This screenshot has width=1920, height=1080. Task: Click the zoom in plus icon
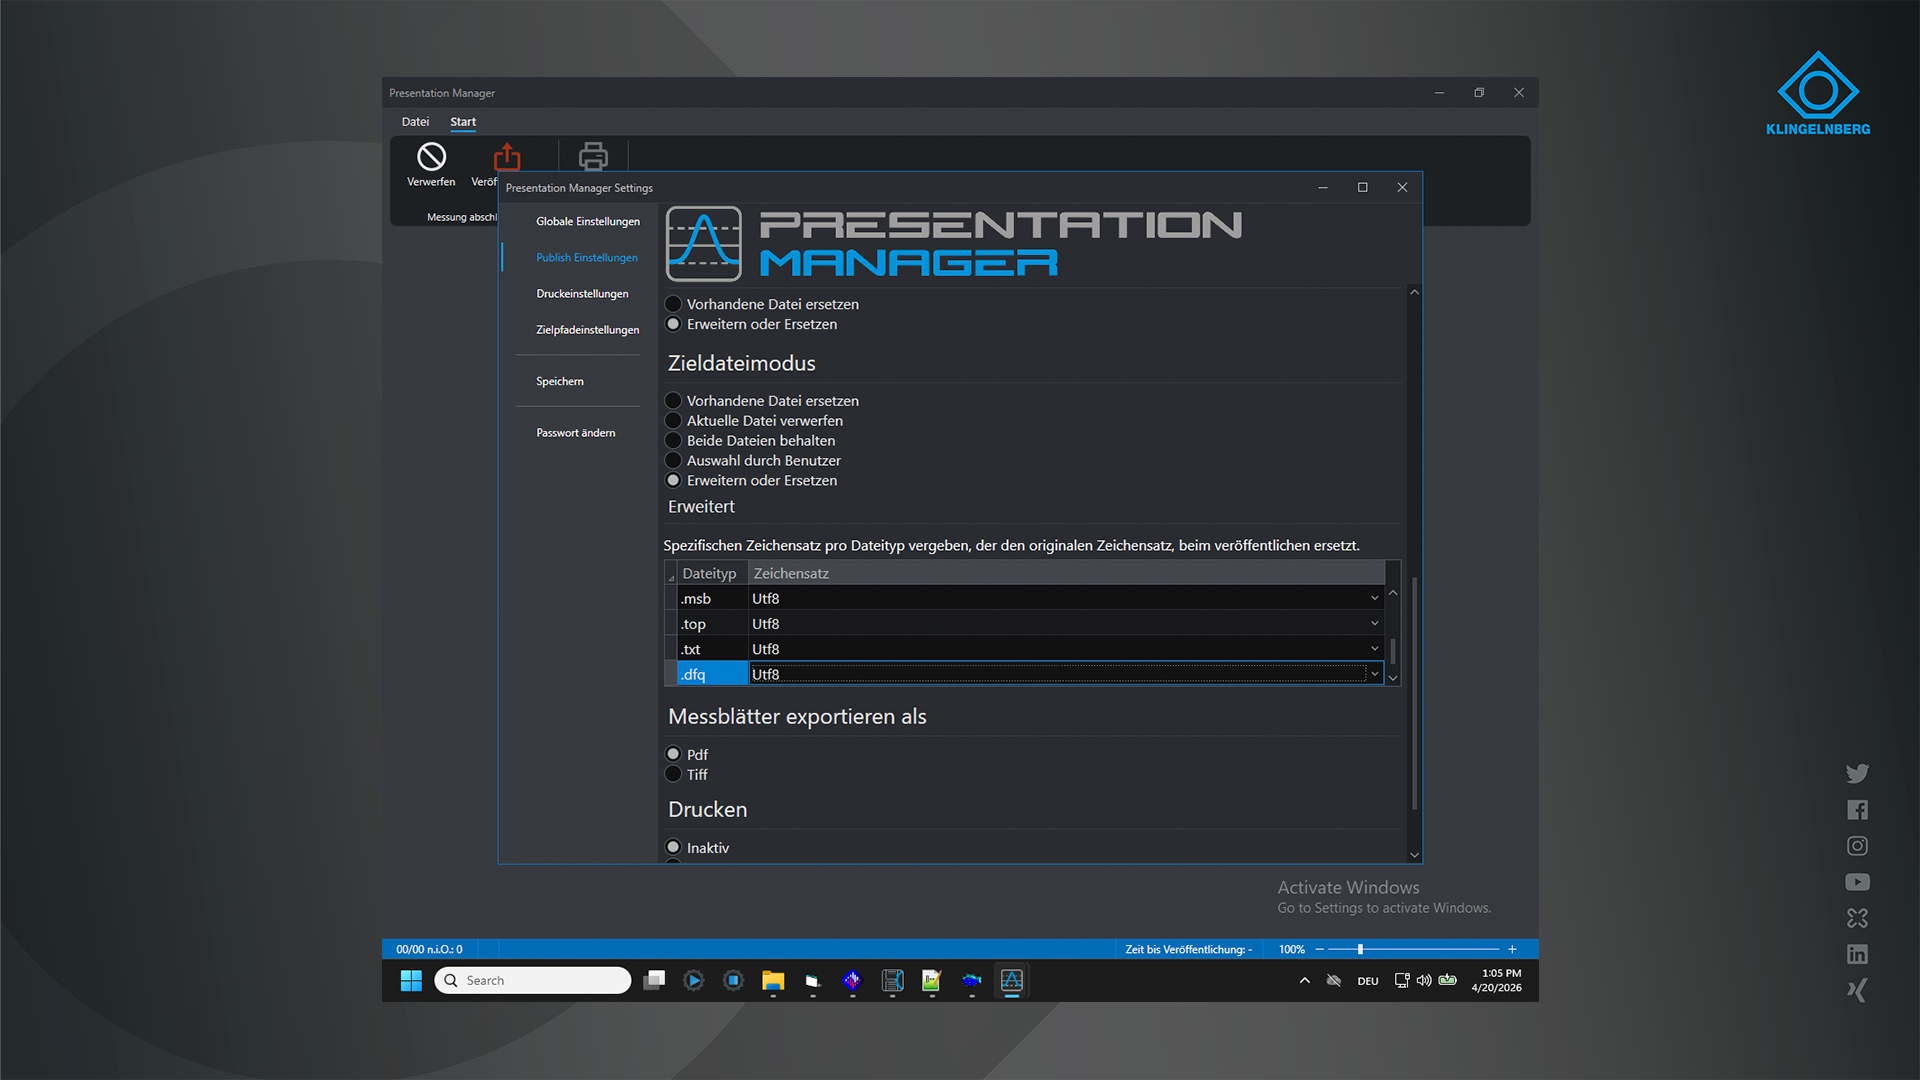click(x=1512, y=949)
